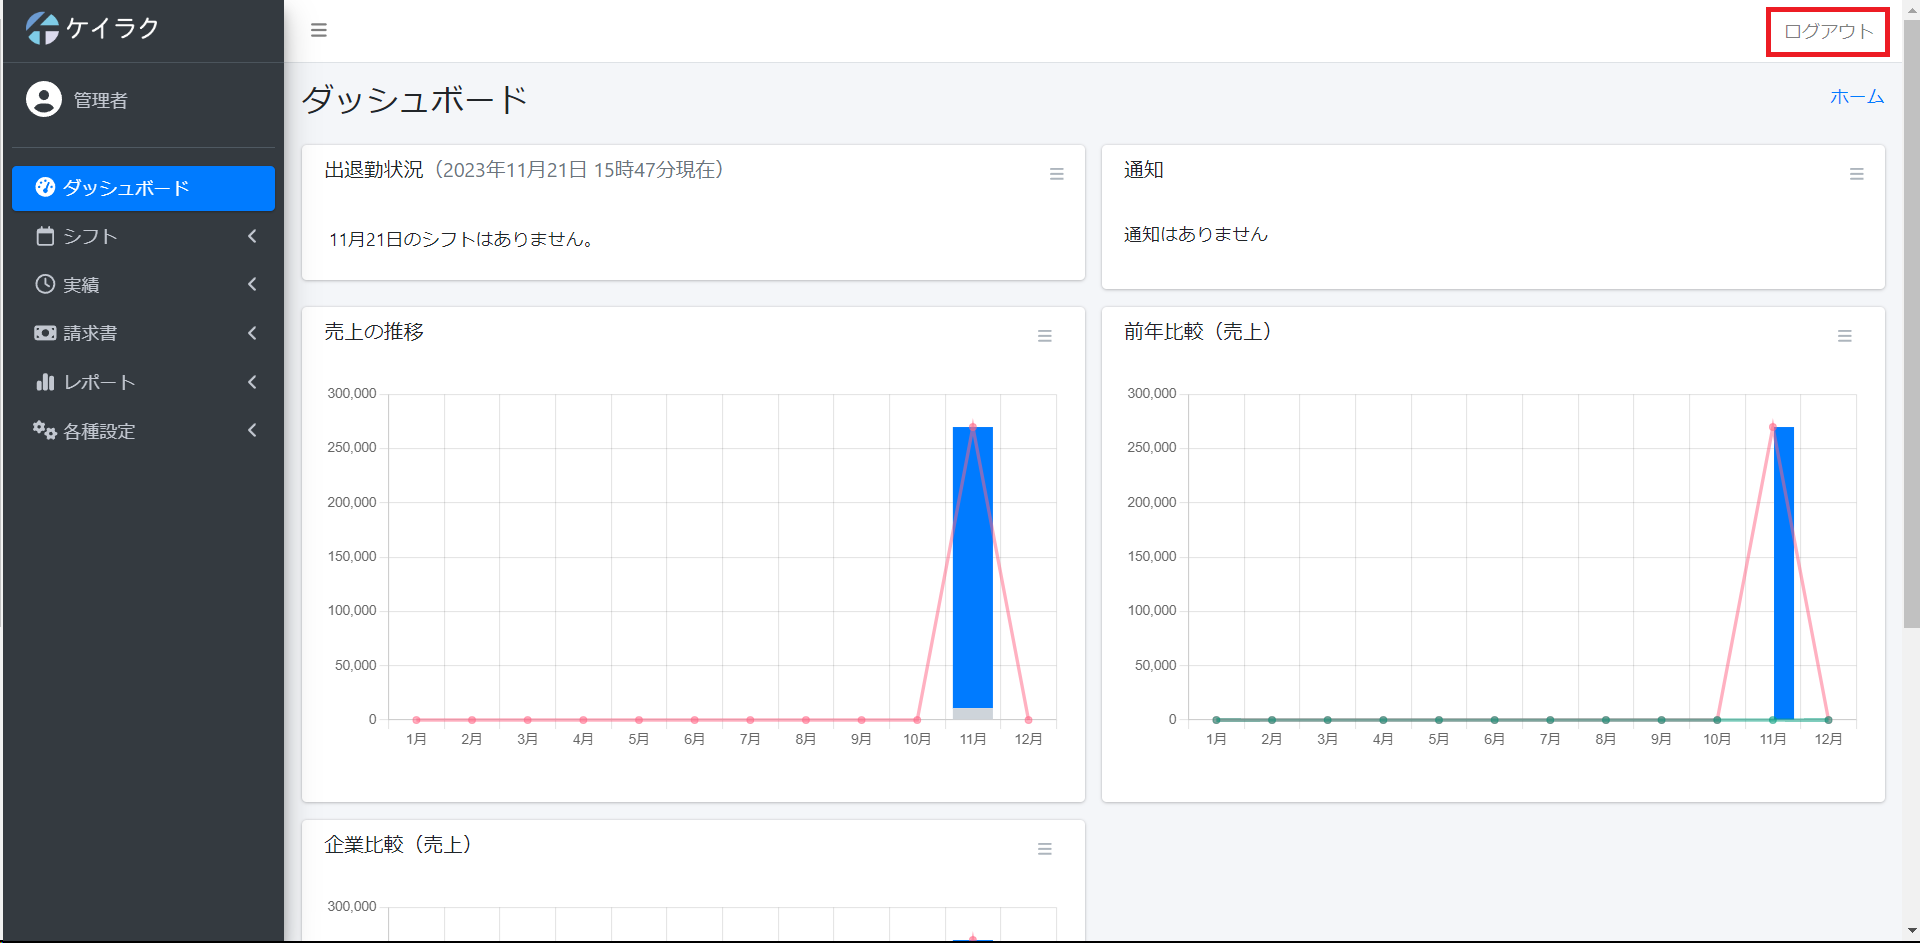The image size is (1920, 943).
Task: Click the 管理者 user avatar icon
Action: [44, 99]
